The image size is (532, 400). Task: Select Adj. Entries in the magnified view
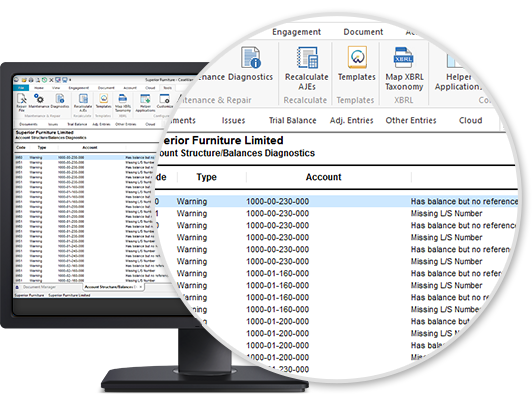click(x=352, y=120)
